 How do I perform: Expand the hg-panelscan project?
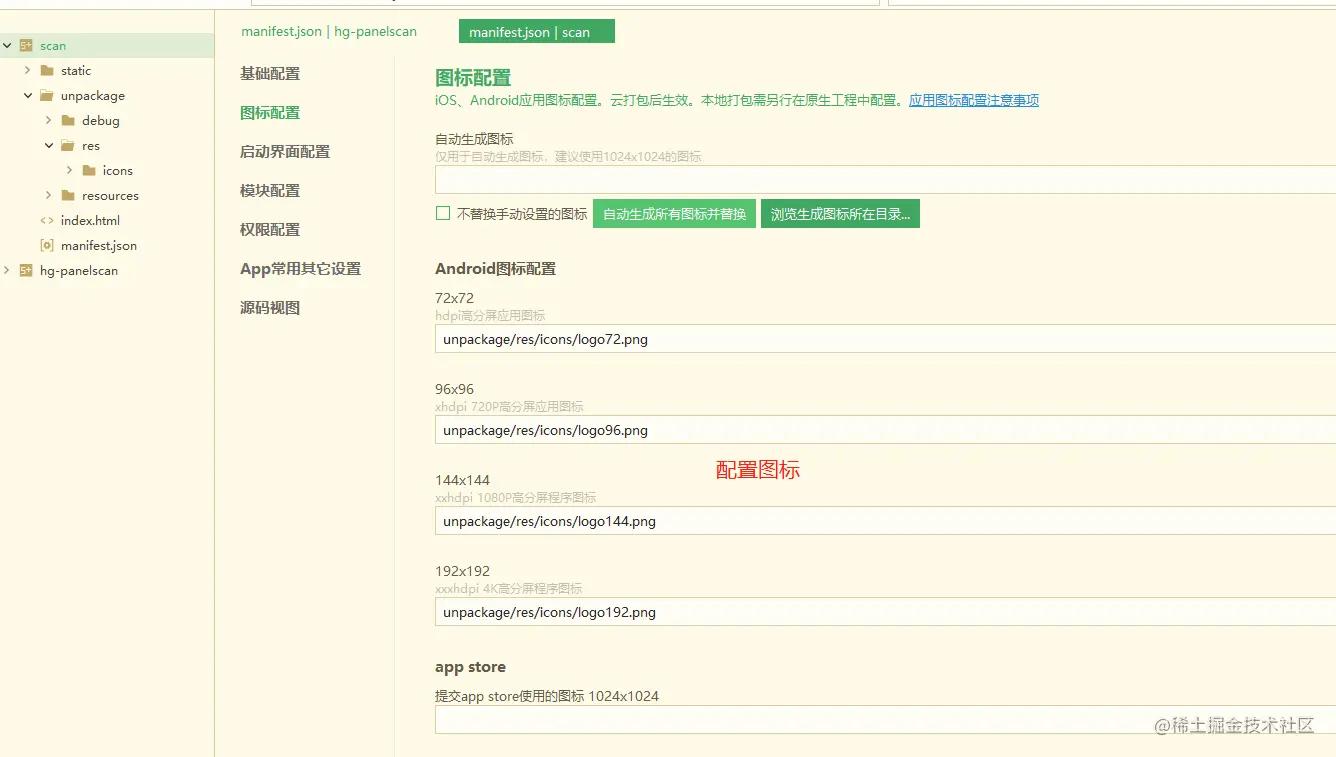7,271
